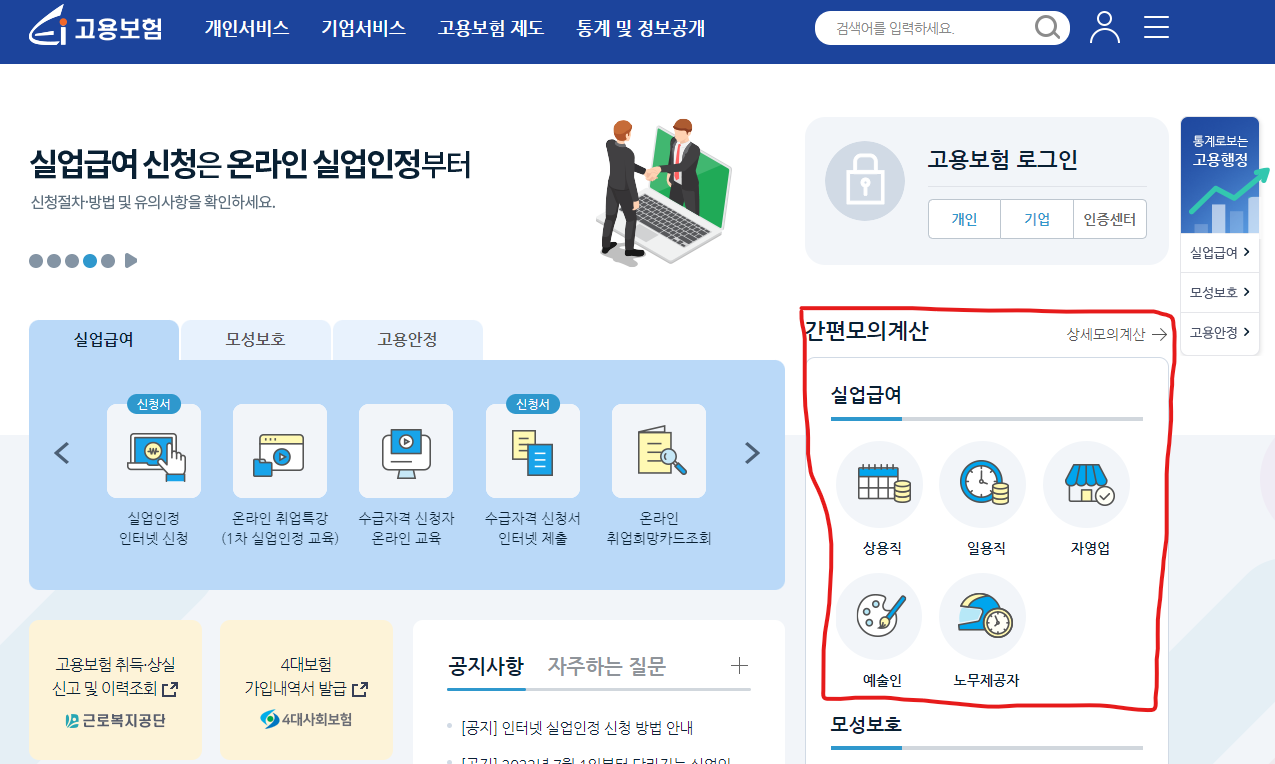The width and height of the screenshot is (1275, 764).
Task: Open the user login profile icon
Action: (1105, 28)
